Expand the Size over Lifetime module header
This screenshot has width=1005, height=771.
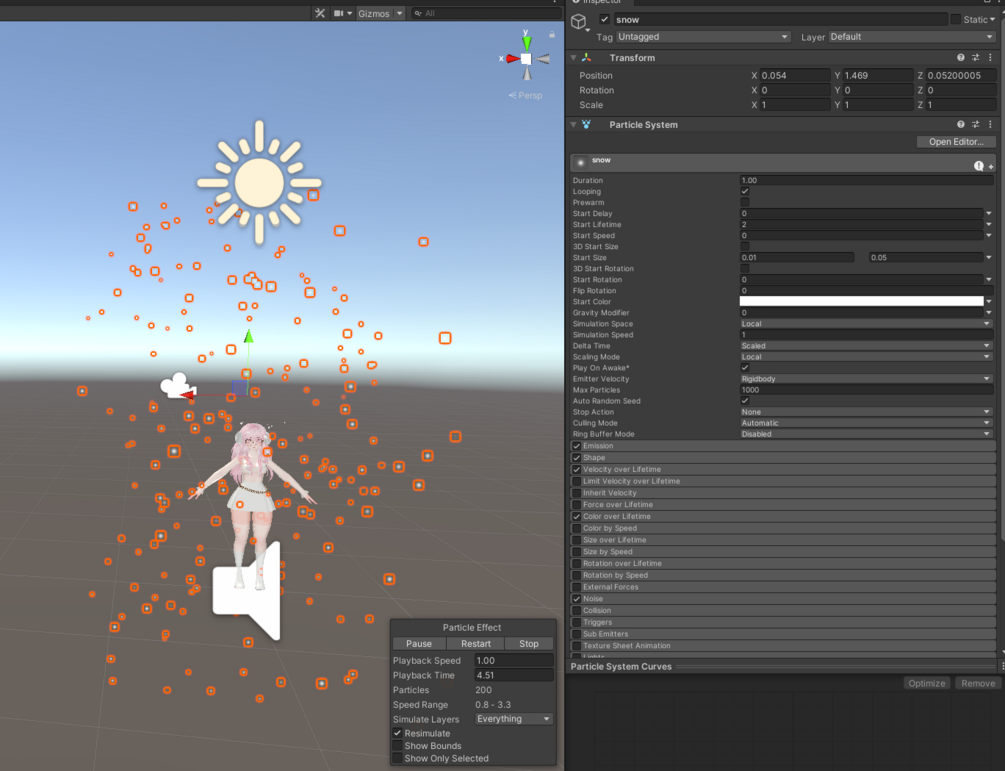point(783,540)
